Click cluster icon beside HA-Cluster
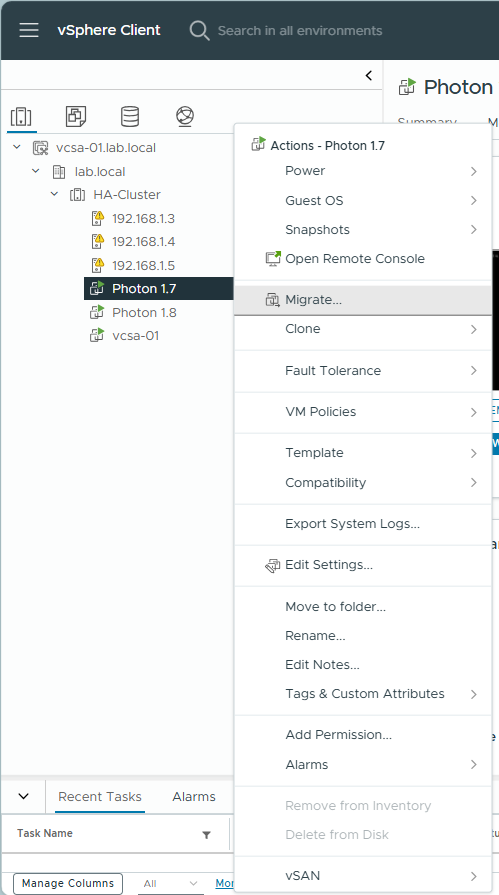 (77, 195)
